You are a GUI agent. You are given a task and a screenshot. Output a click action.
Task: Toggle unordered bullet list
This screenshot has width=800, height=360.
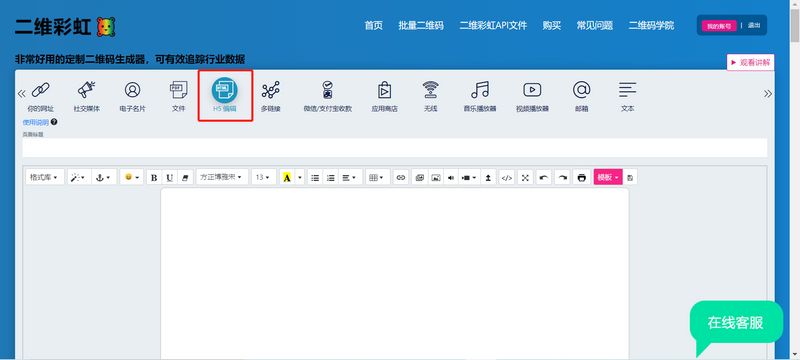point(315,177)
